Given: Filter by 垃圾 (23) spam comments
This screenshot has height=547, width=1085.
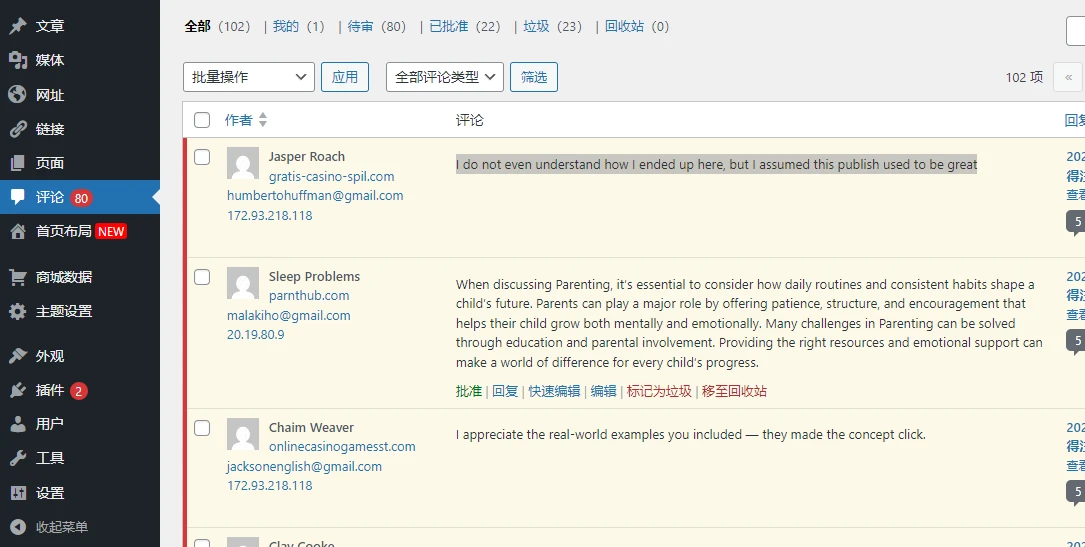Looking at the screenshot, I should point(552,26).
